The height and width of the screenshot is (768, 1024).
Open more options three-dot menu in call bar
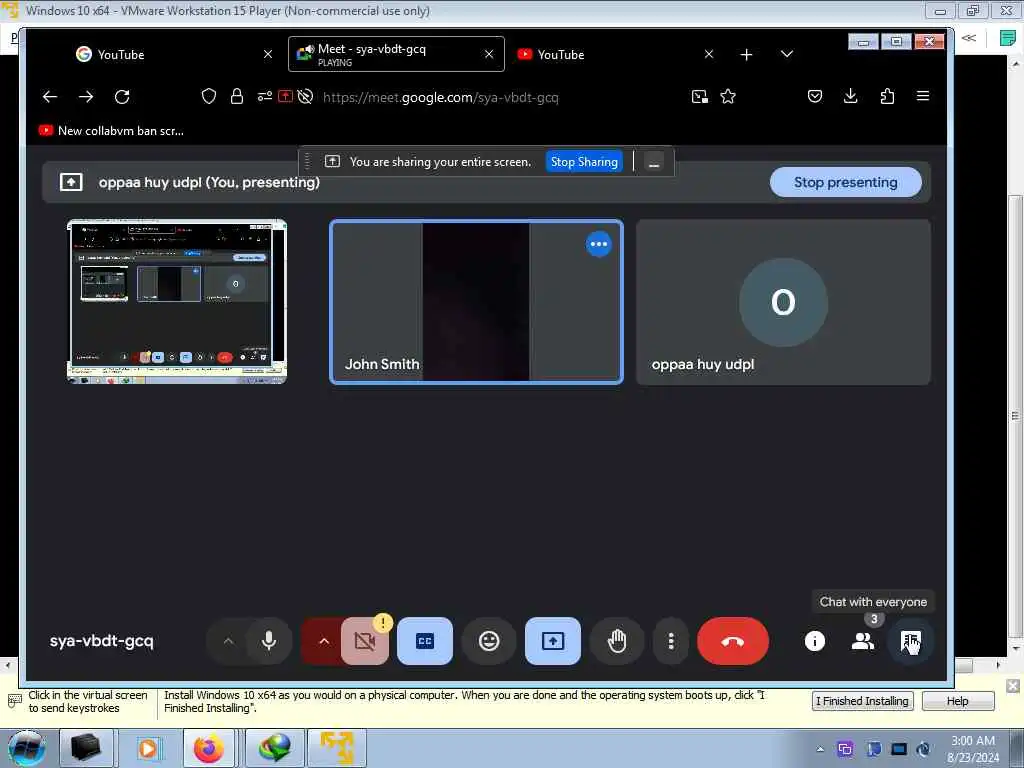point(671,641)
